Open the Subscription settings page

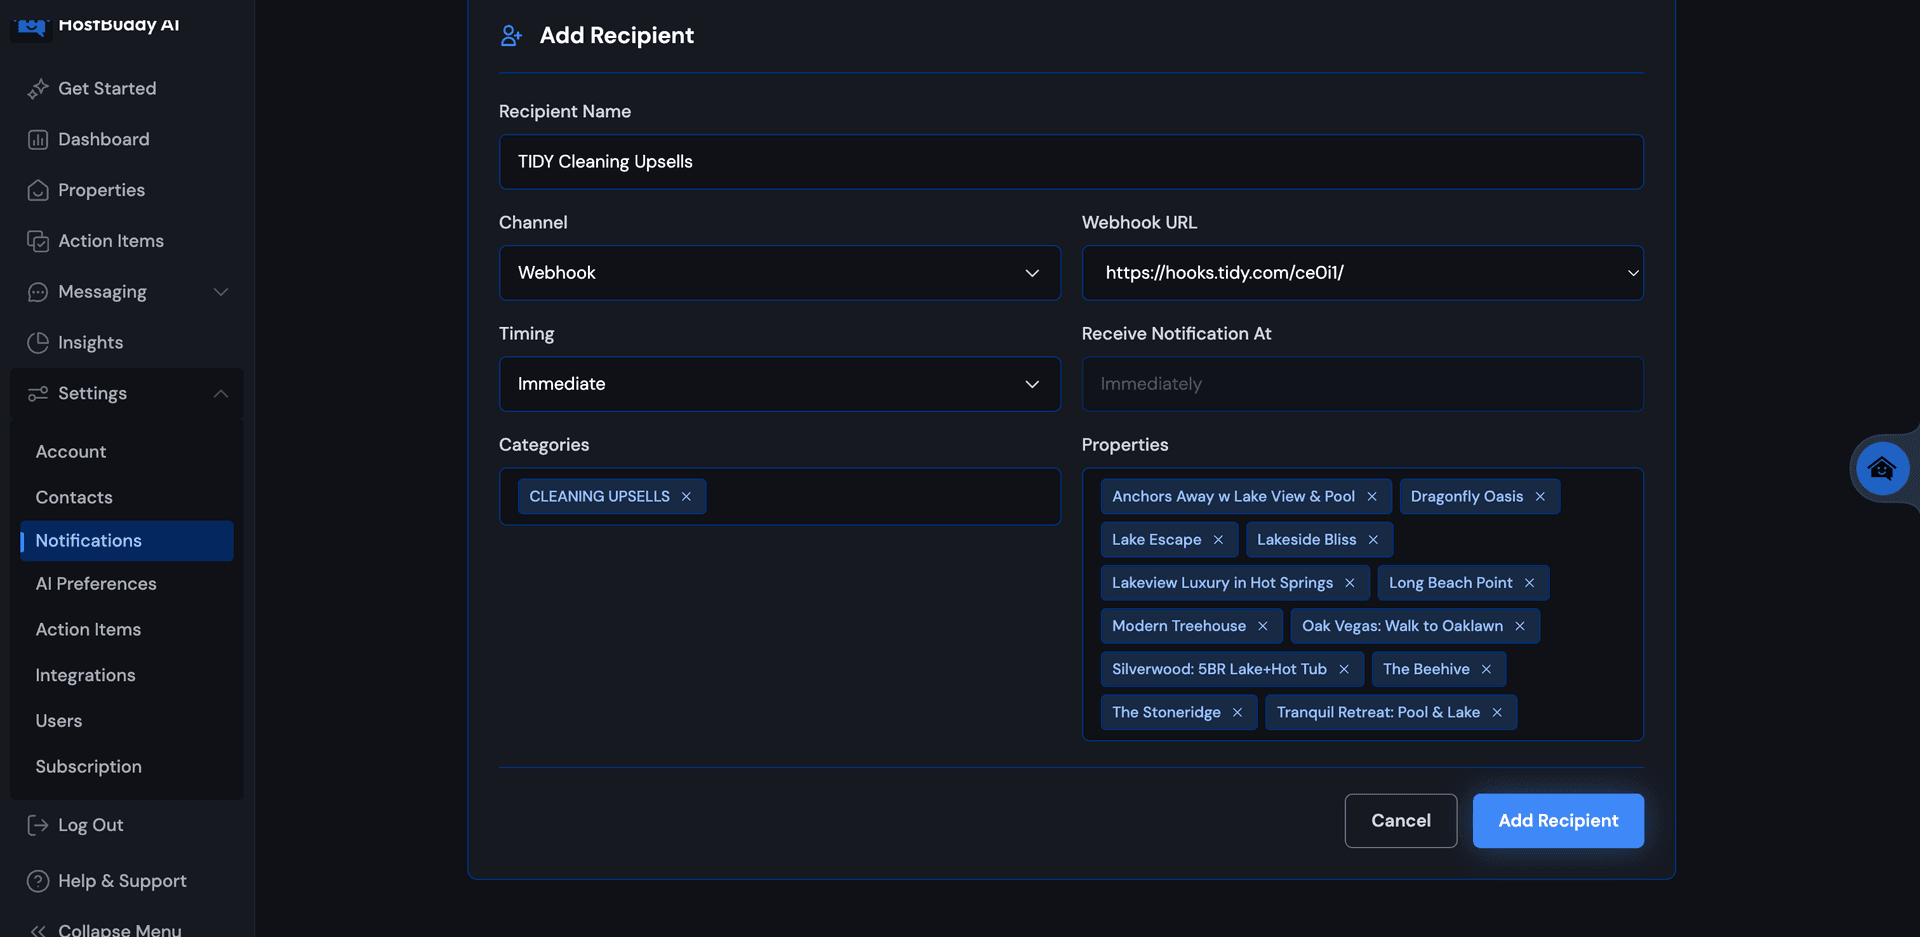click(x=88, y=766)
